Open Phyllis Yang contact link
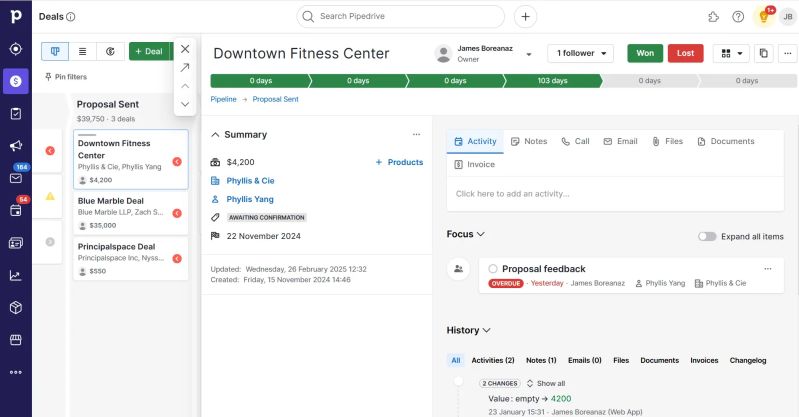 pyautogui.click(x=250, y=199)
